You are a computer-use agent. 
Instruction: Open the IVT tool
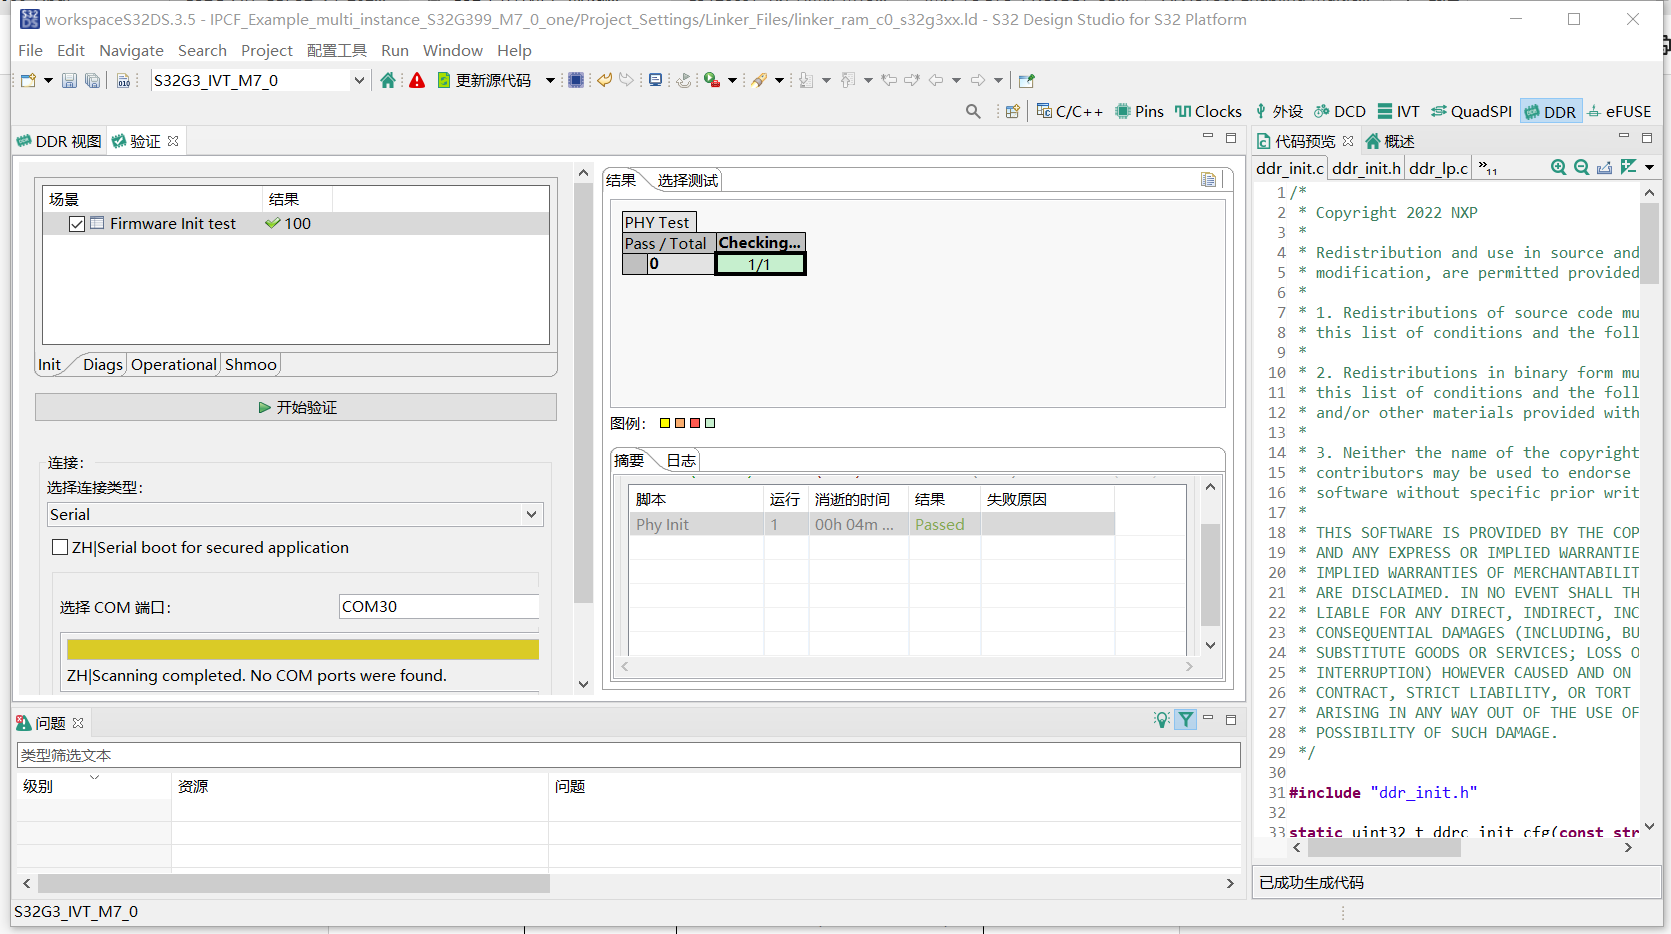click(x=1398, y=111)
